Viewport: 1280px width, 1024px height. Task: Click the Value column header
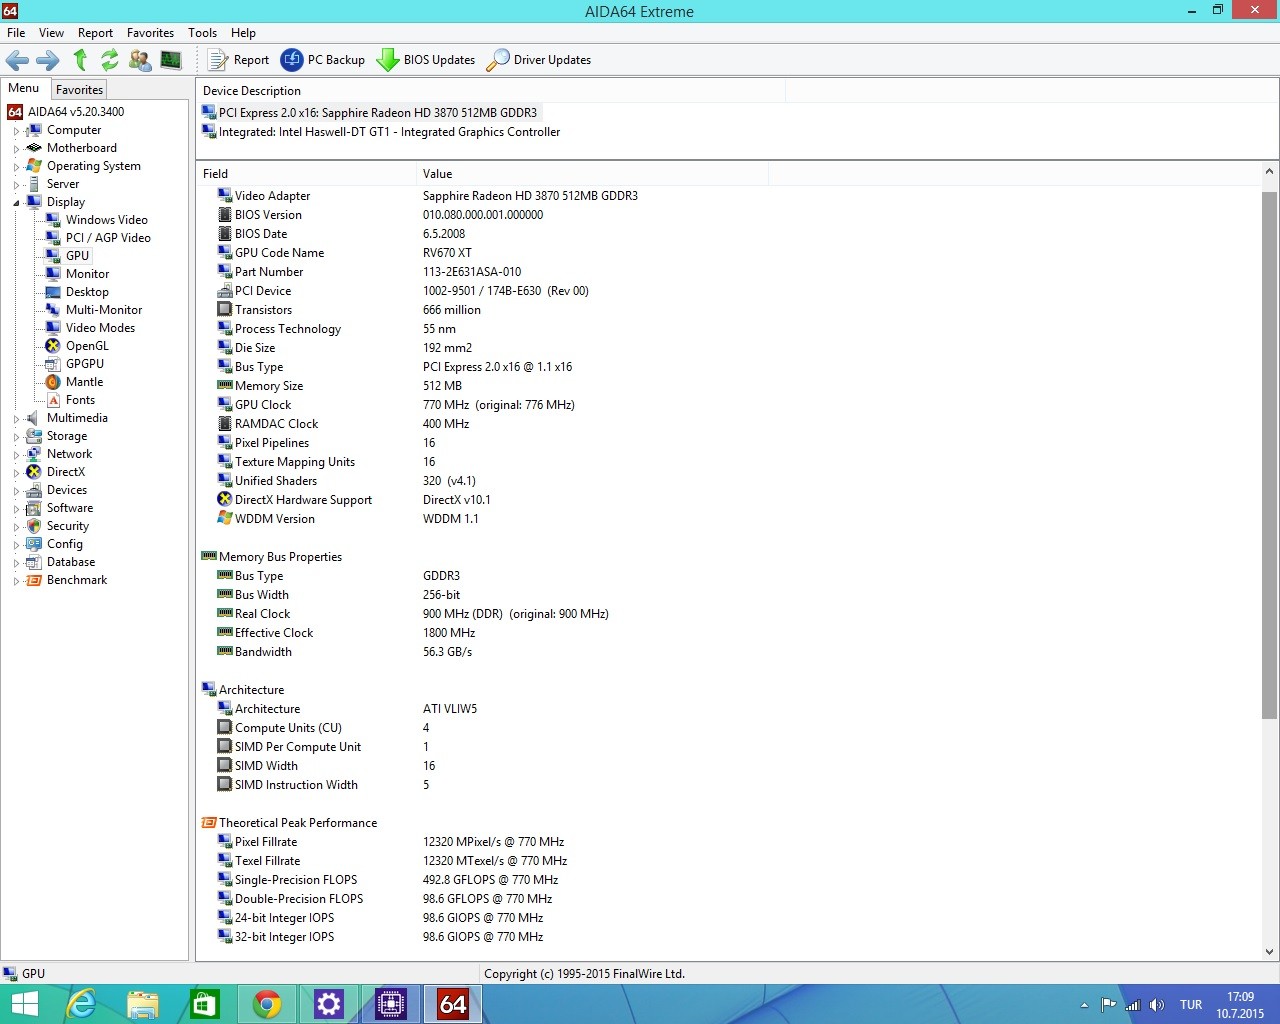[x=592, y=174]
